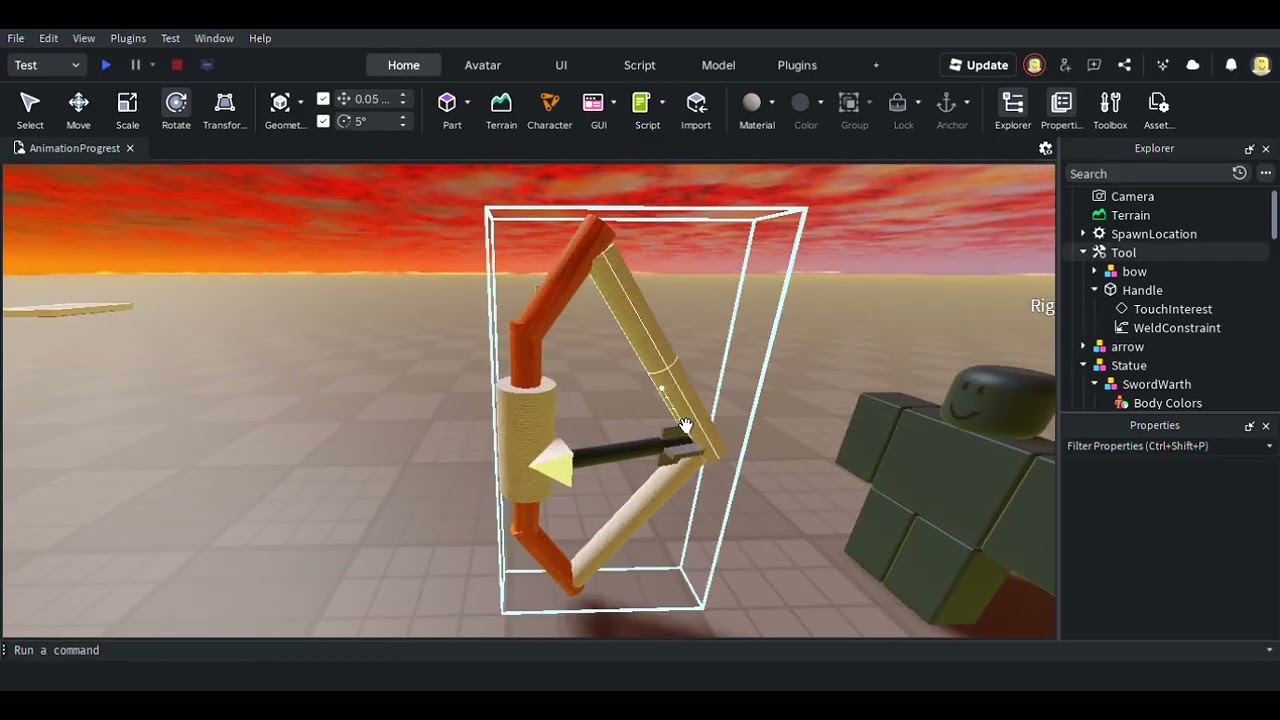This screenshot has width=1280, height=720.
Task: Collapse the Handle node
Action: [x=1094, y=290]
